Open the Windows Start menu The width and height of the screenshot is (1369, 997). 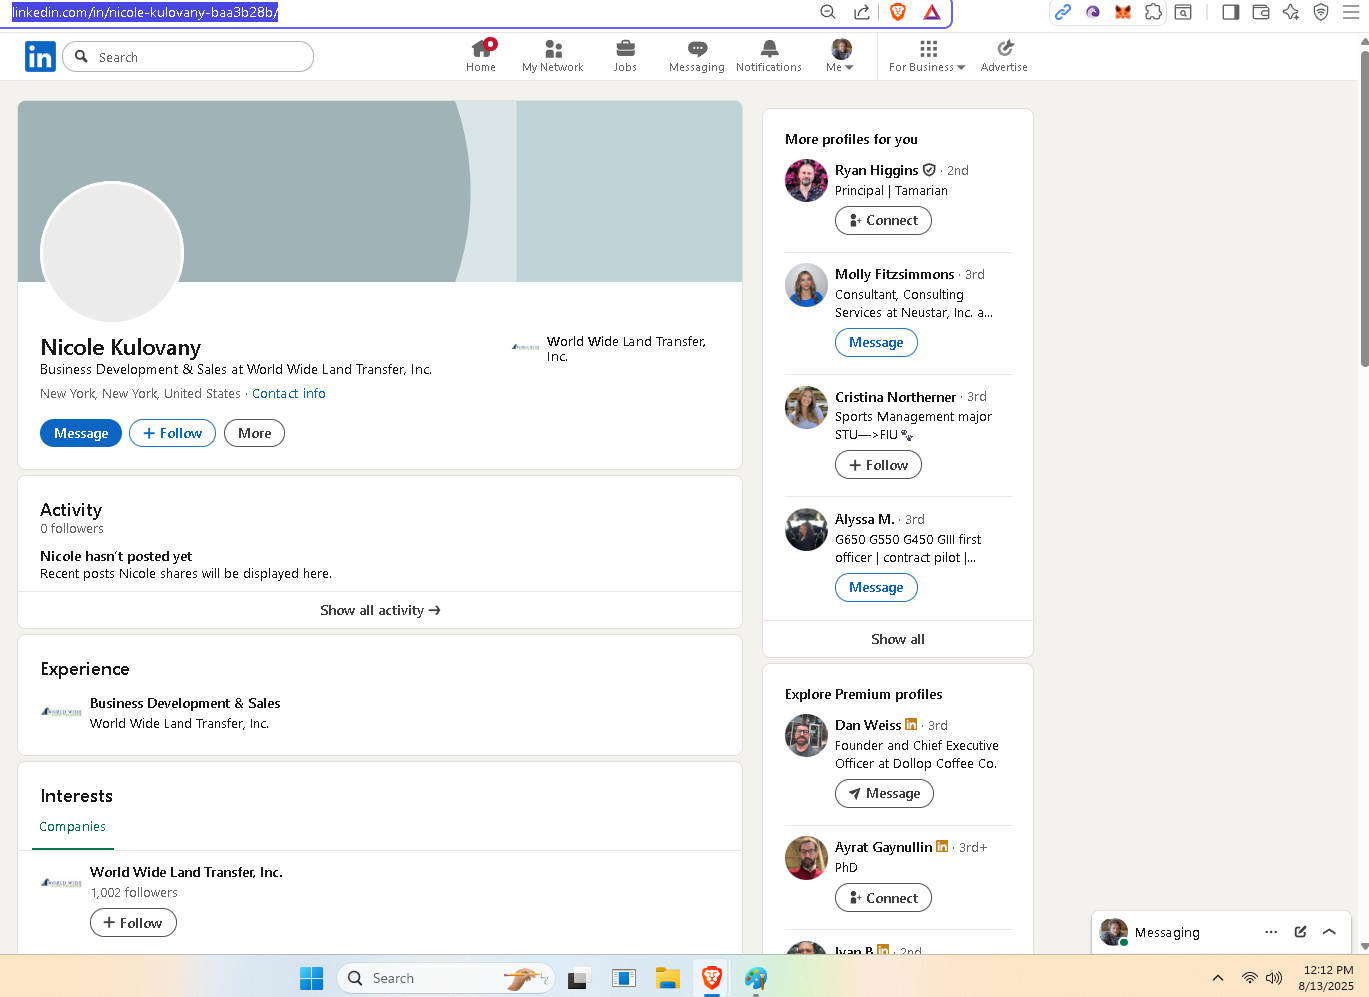point(312,978)
